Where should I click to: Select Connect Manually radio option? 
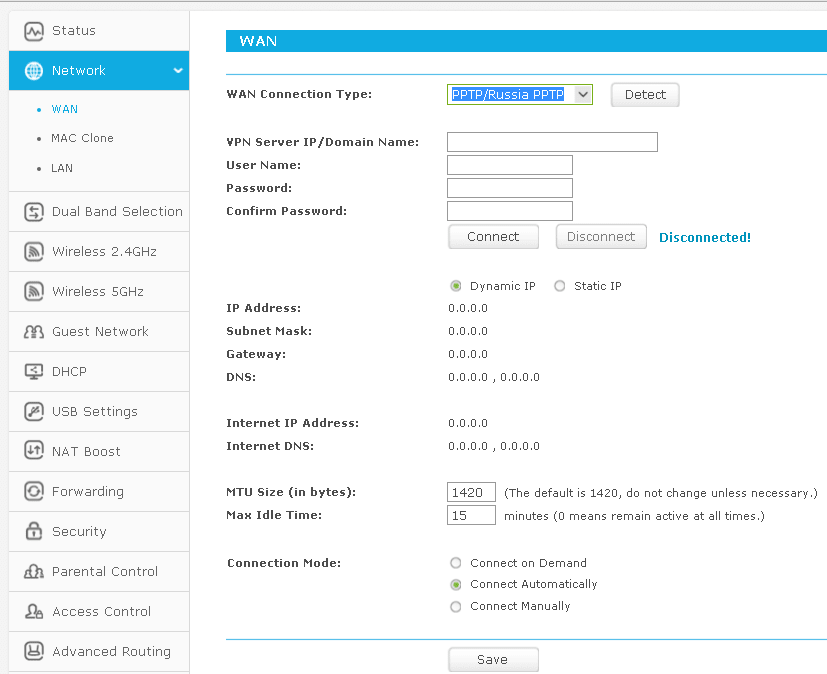[x=456, y=606]
